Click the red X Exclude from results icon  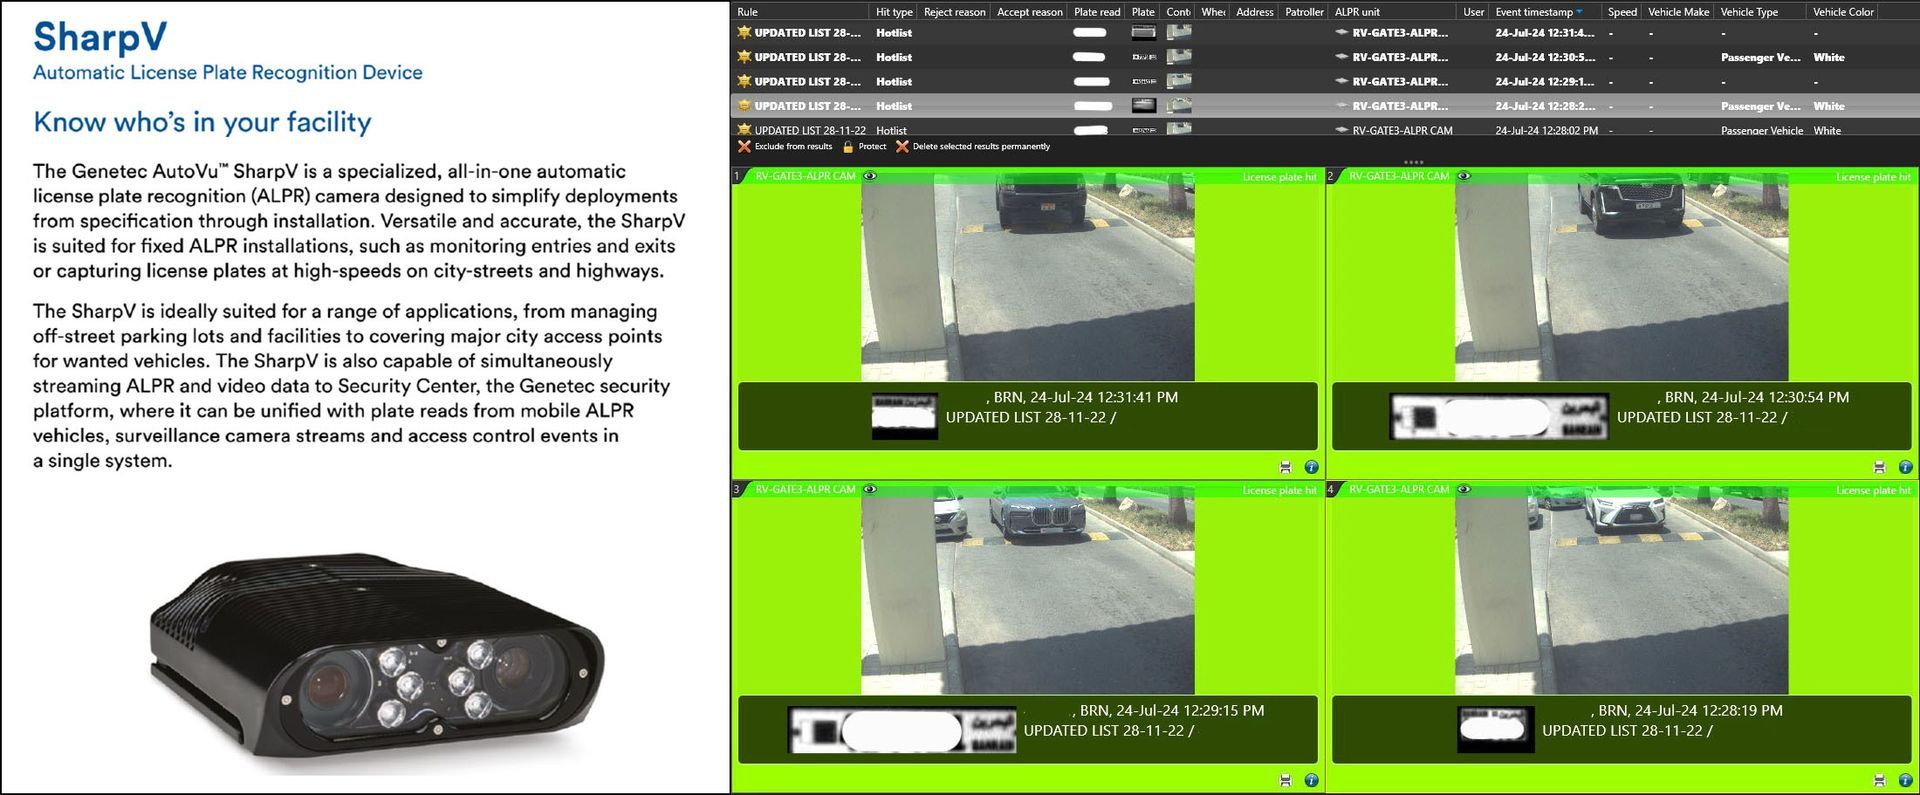(744, 146)
